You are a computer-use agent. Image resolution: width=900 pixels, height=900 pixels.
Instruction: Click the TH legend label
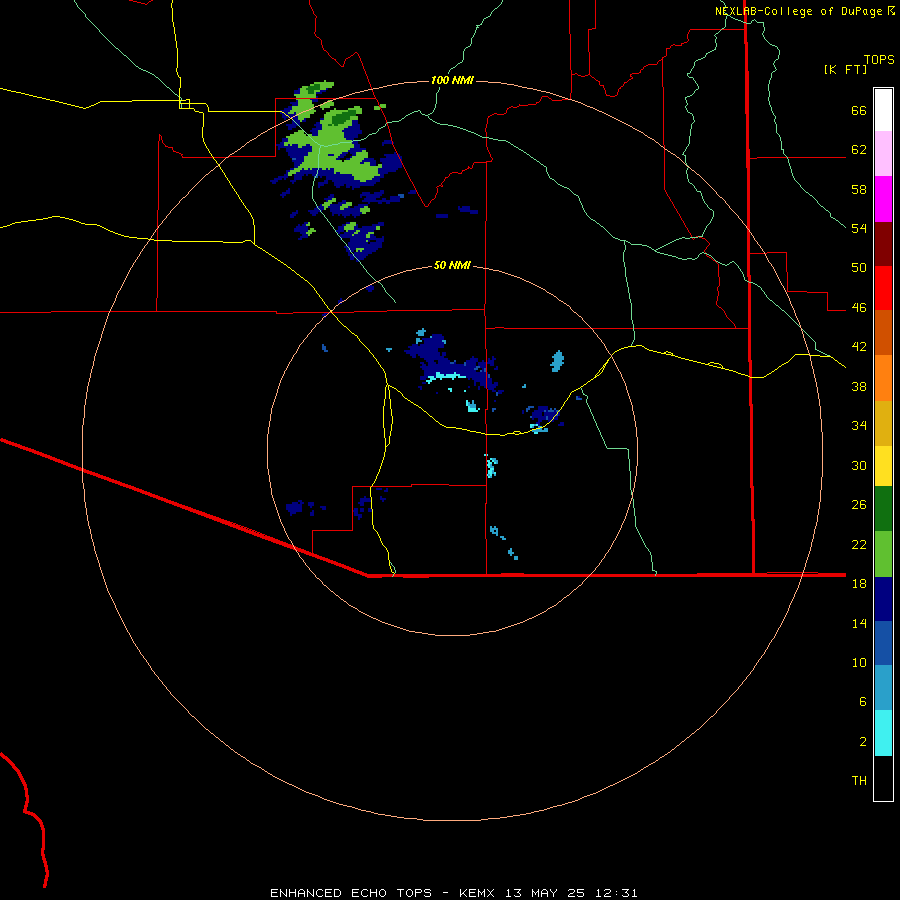pos(859,781)
